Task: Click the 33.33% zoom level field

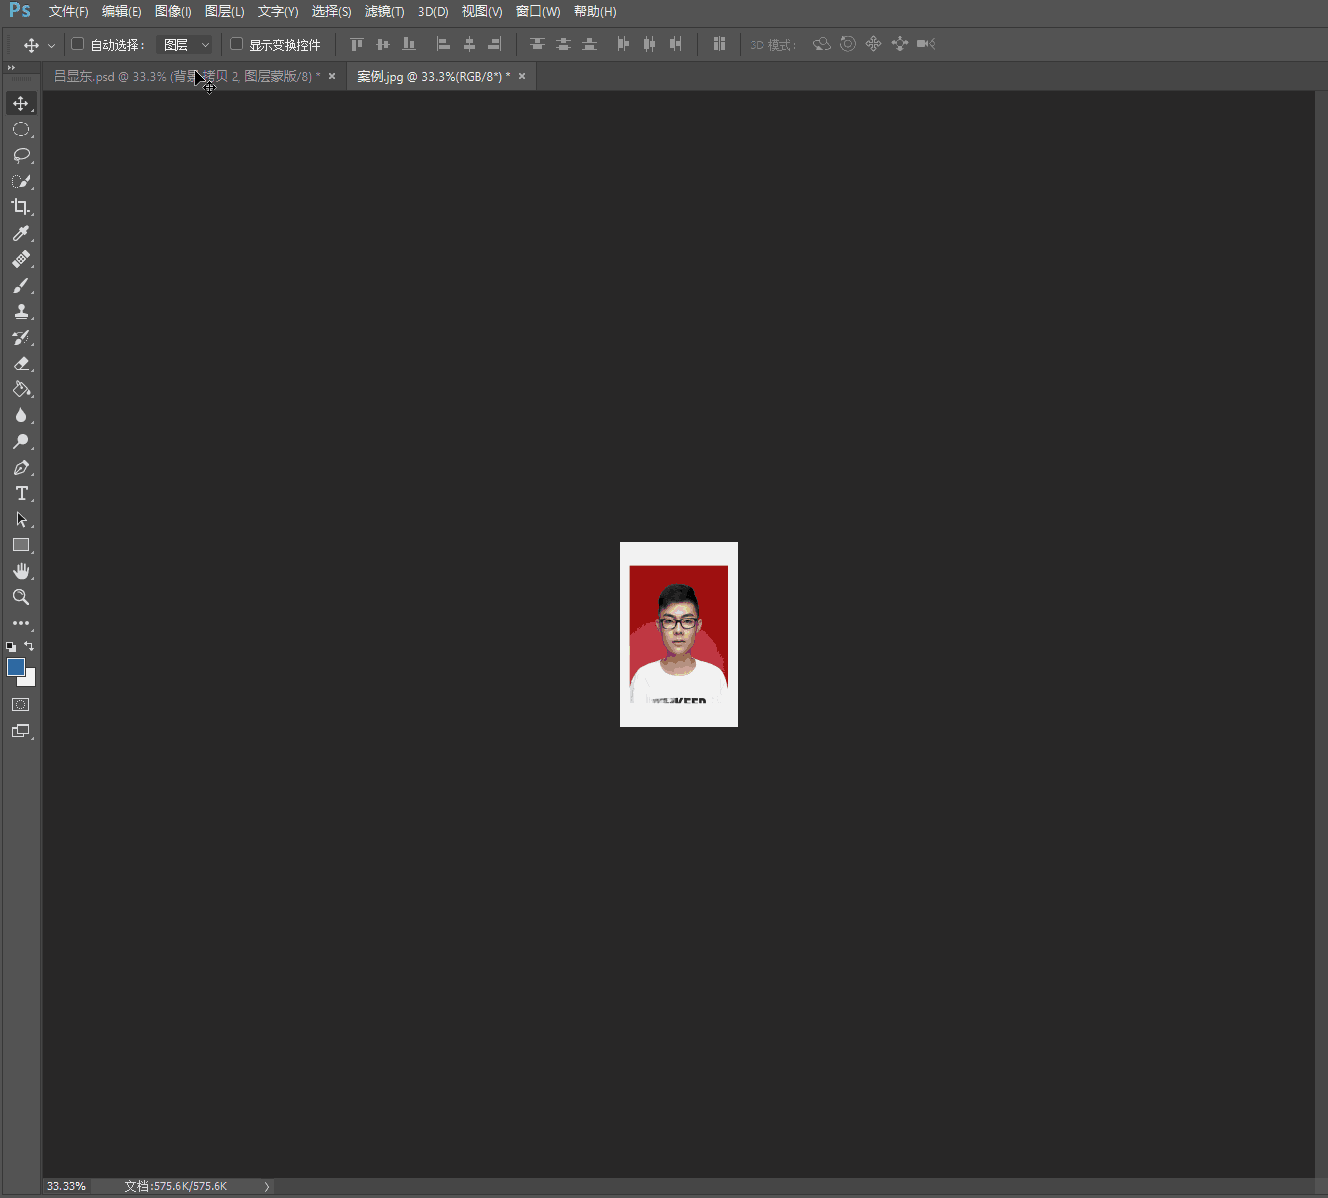Action: point(66,1187)
